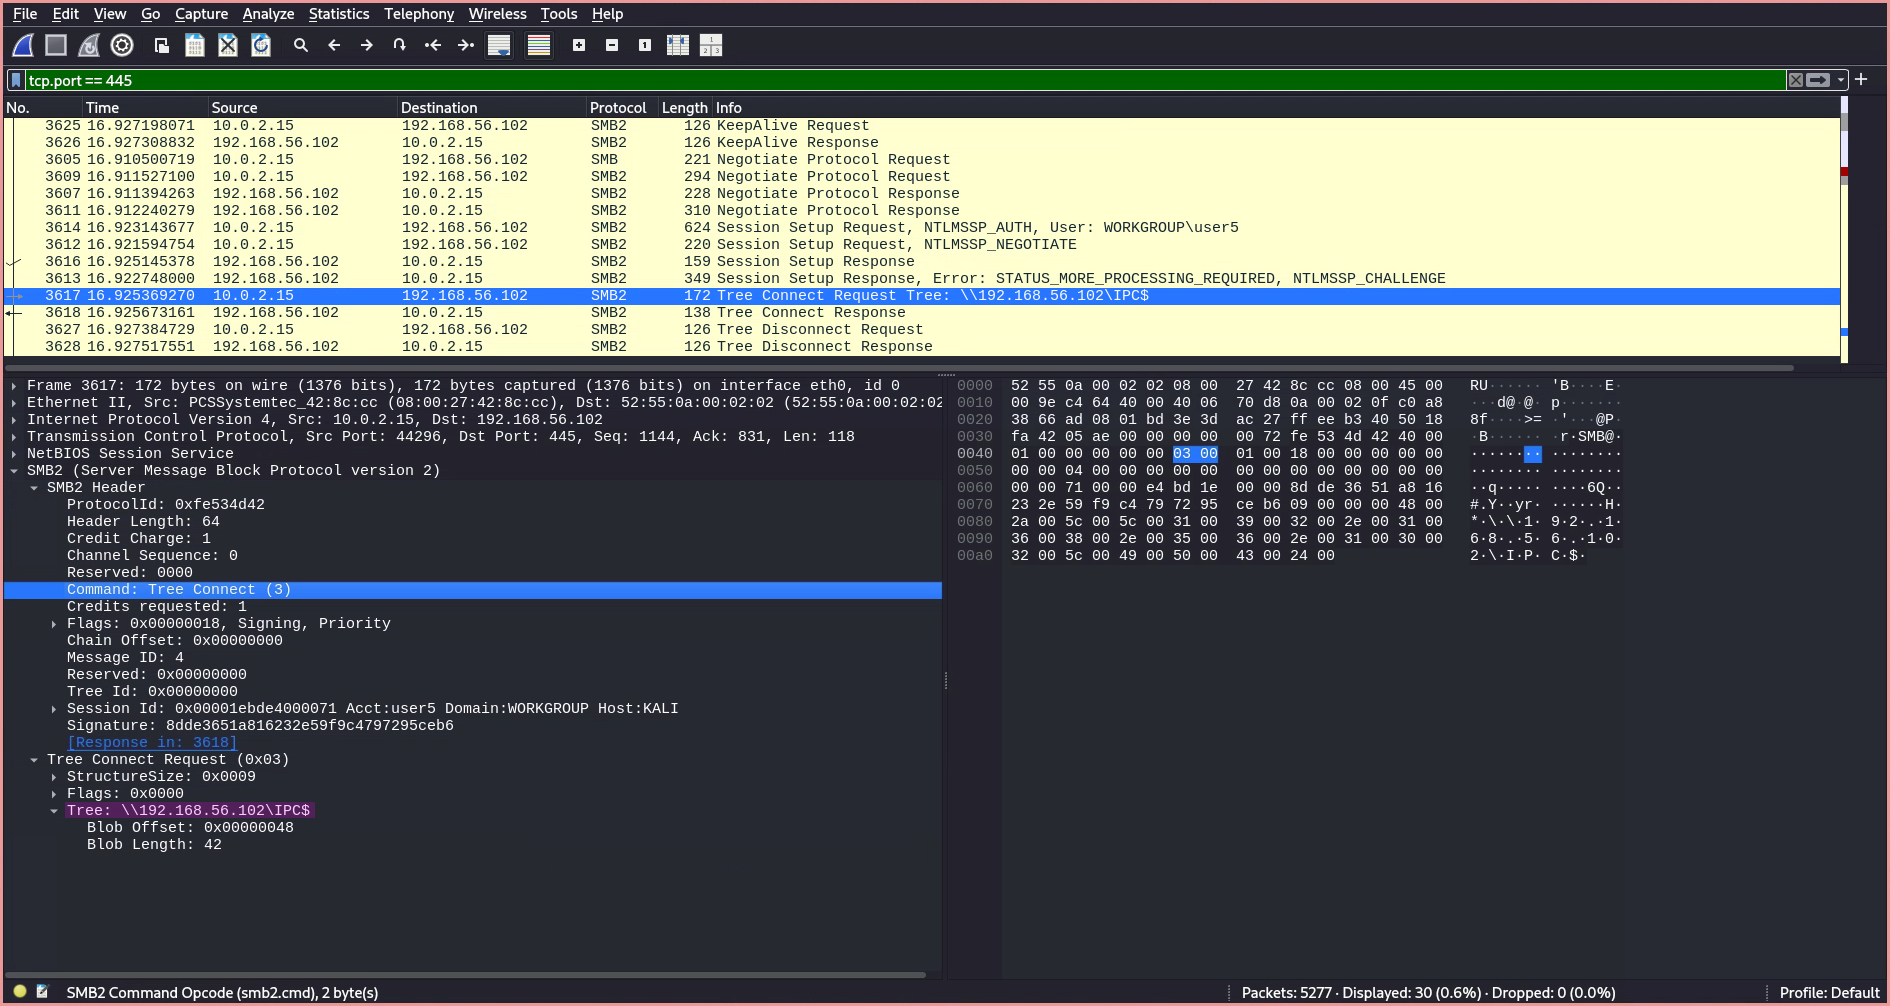Jump to the first packet
The height and width of the screenshot is (1006, 1890).
(433, 45)
